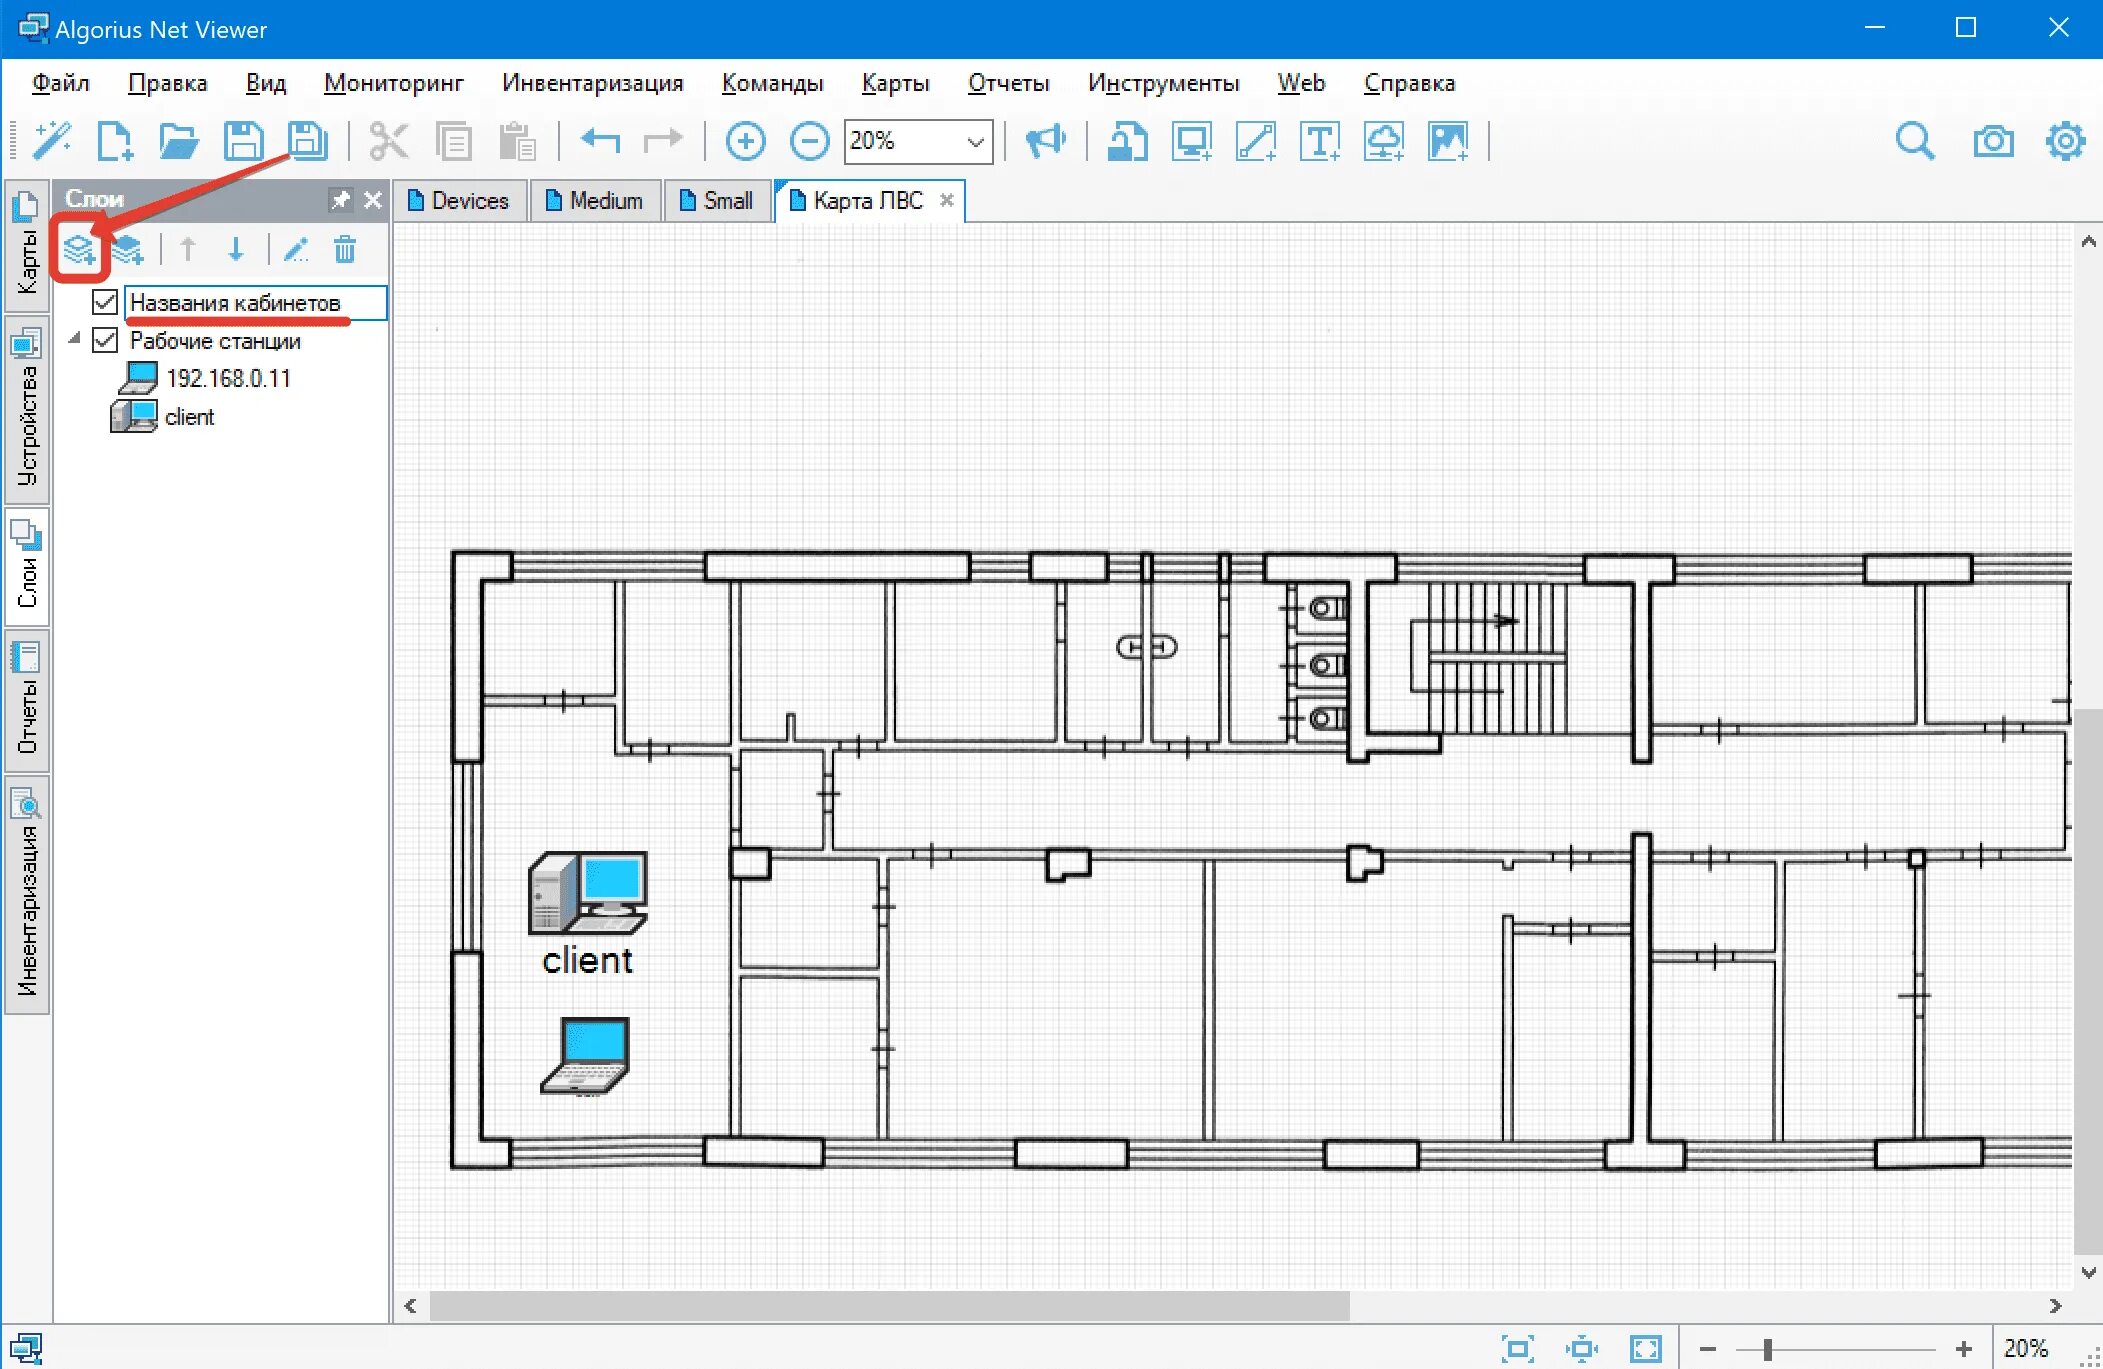Image resolution: width=2103 pixels, height=1369 pixels.
Task: Click the magic wand wizard icon
Action: click(x=51, y=141)
